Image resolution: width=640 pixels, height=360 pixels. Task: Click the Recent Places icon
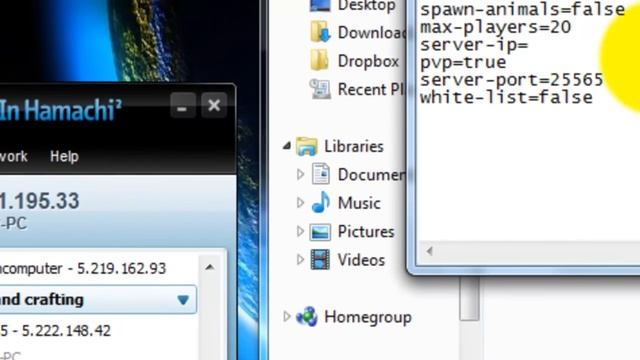[x=320, y=89]
